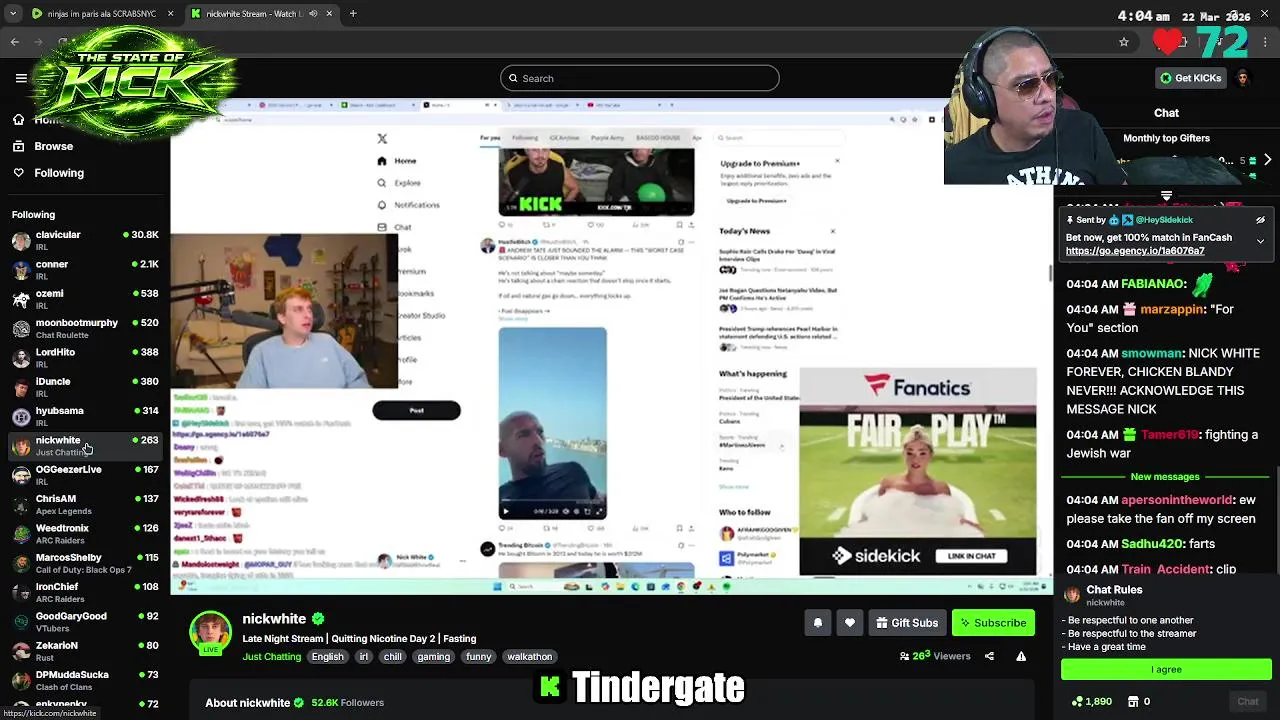
Task: Select the irl tag
Action: coord(364,657)
